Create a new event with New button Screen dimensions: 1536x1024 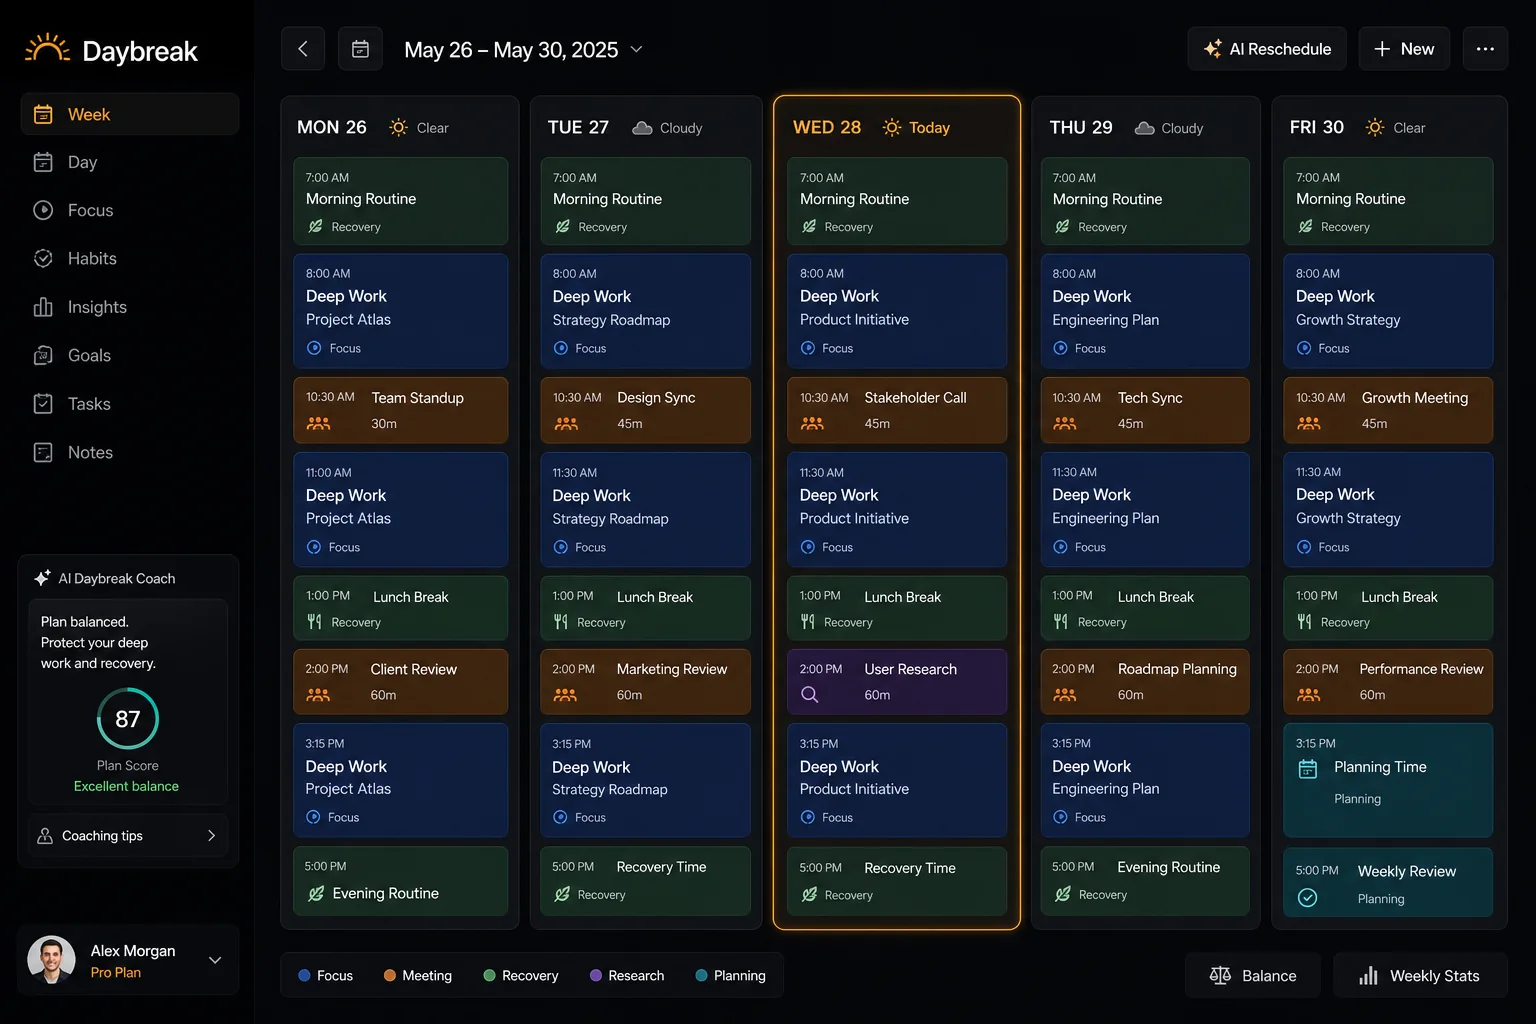pyautogui.click(x=1404, y=49)
